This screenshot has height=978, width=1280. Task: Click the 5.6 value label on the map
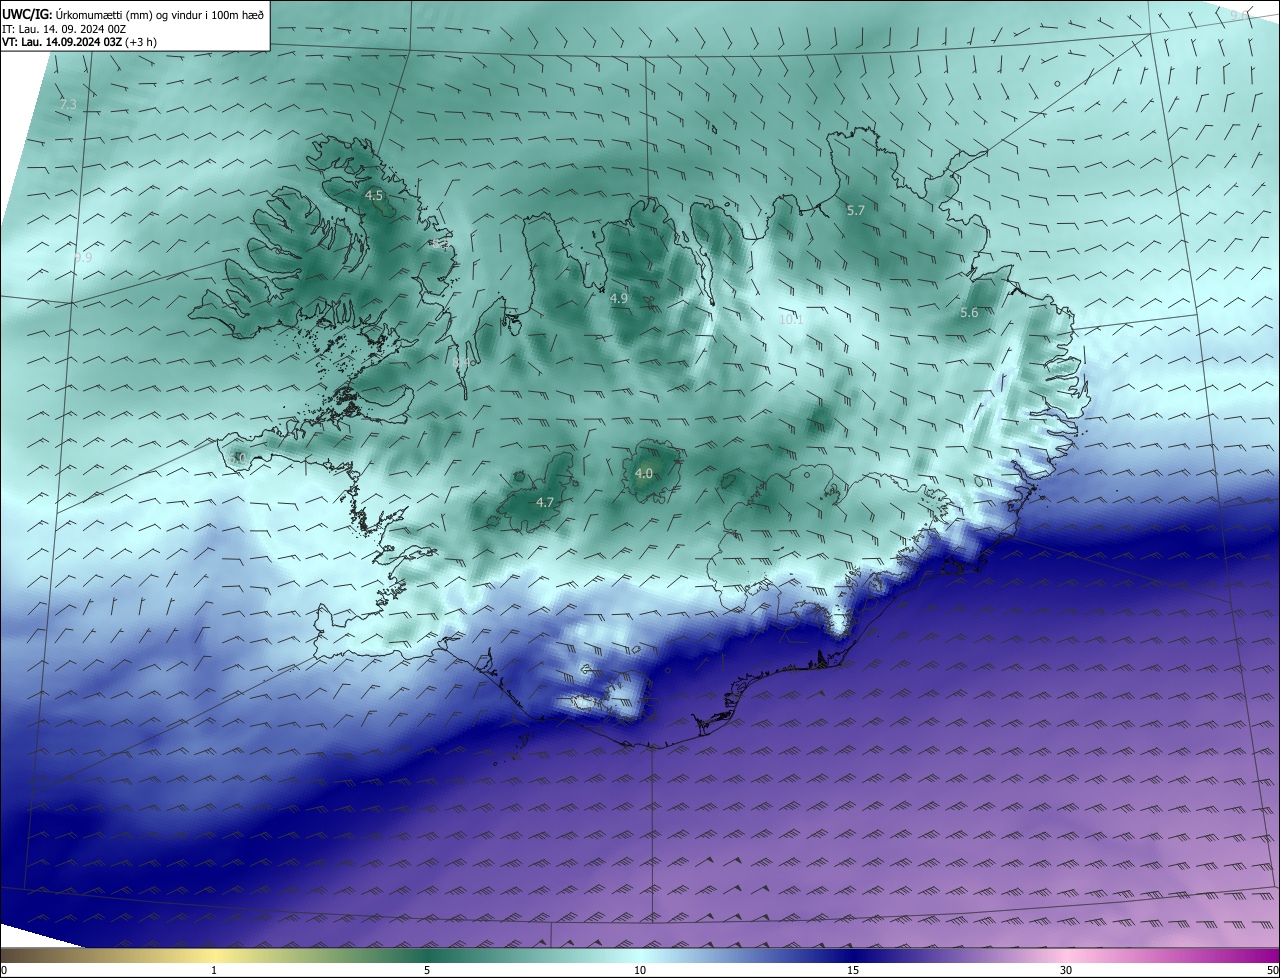(x=969, y=313)
